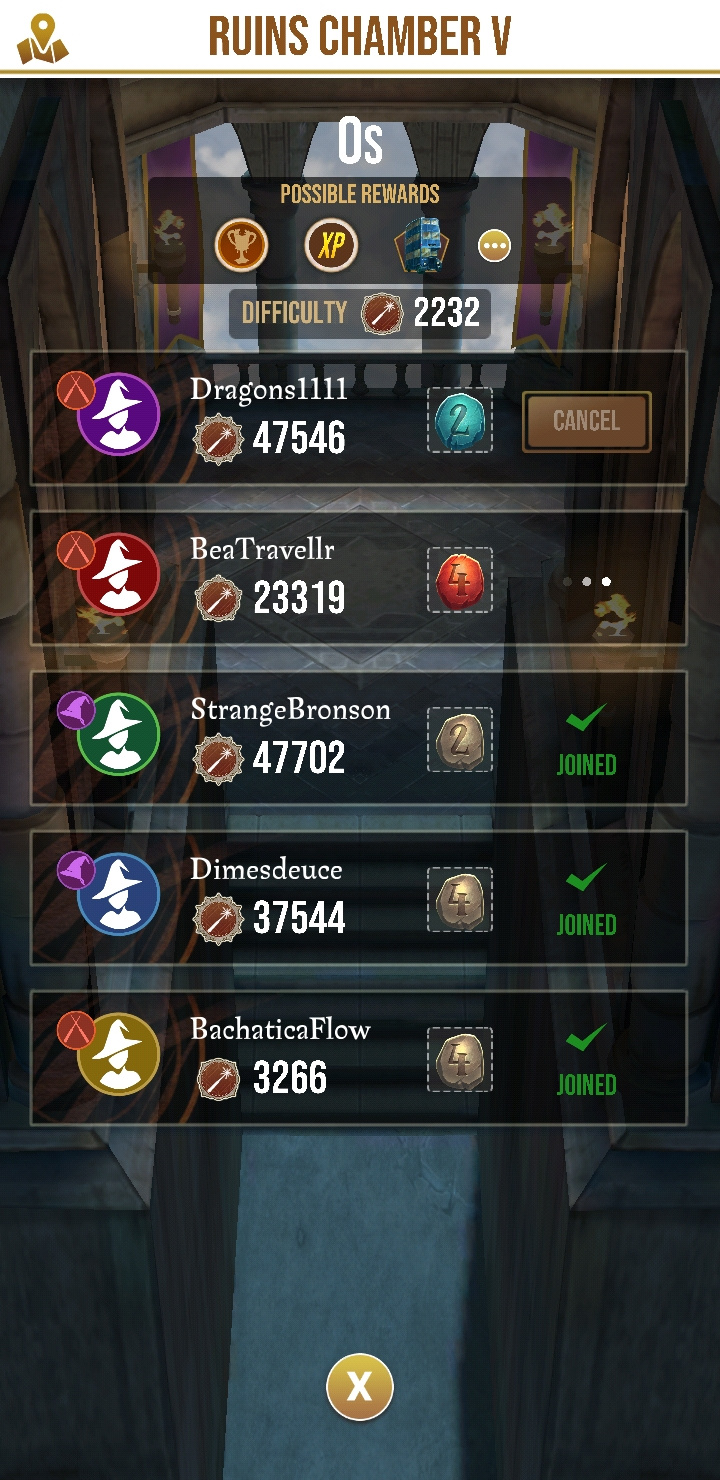Viewport: 720px width, 1480px height.
Task: Open BeaTravellr's red wizard avatar
Action: point(118,574)
